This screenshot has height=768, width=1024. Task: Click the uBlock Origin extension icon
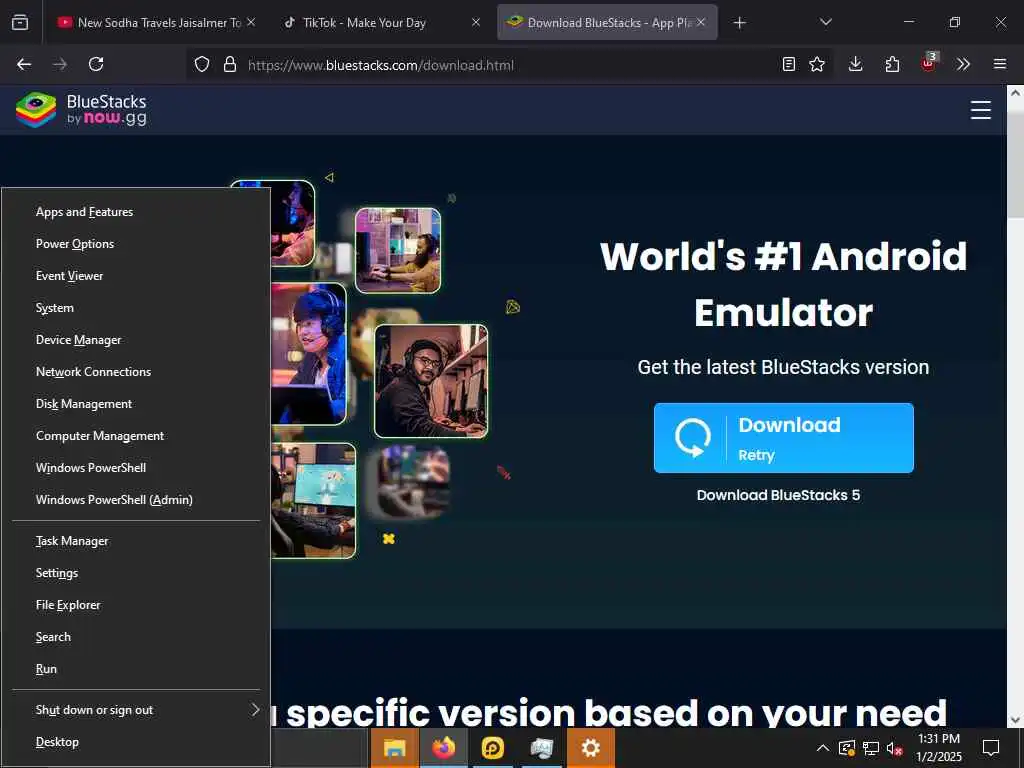tap(929, 63)
